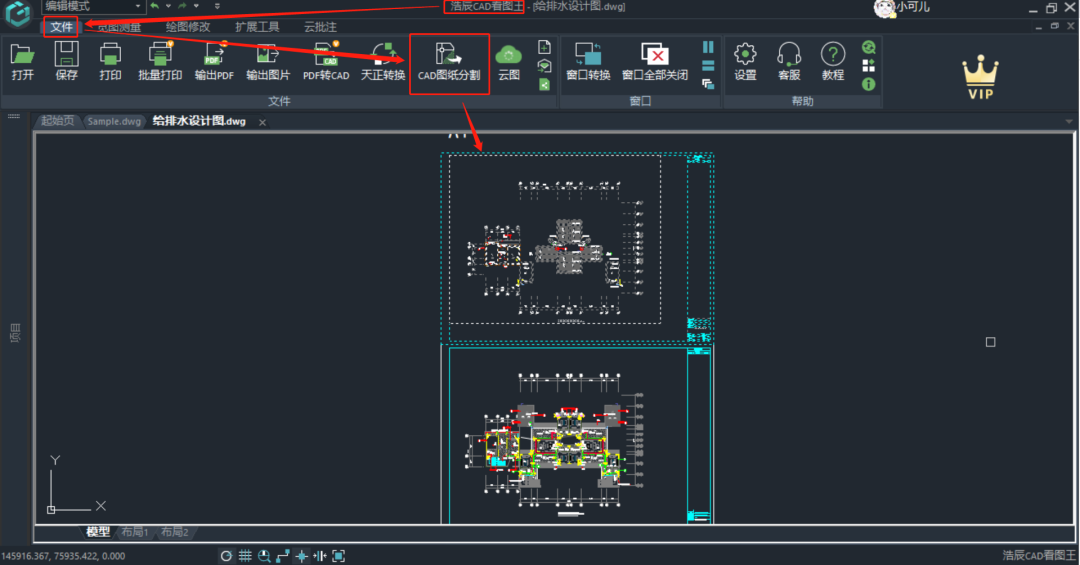The width and height of the screenshot is (1080, 565).
Task: Start PDF转CAD conversion
Action: coord(326,61)
